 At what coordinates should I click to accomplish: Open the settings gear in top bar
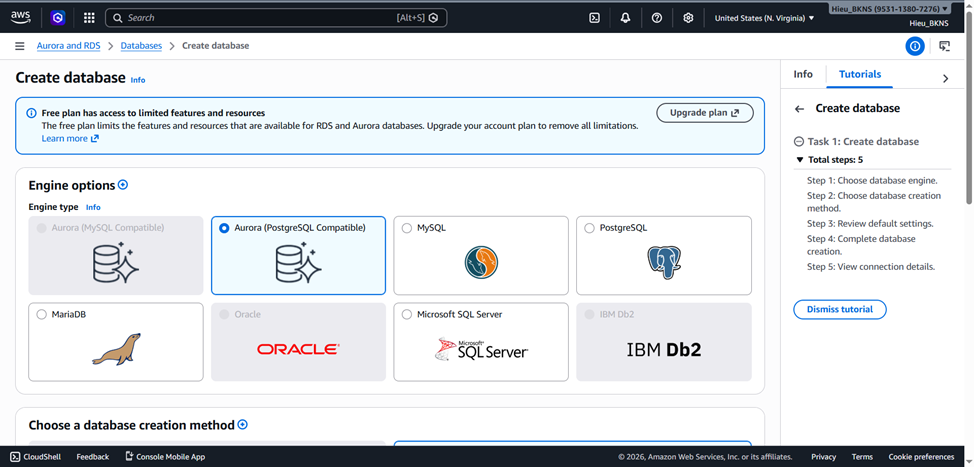coord(688,18)
